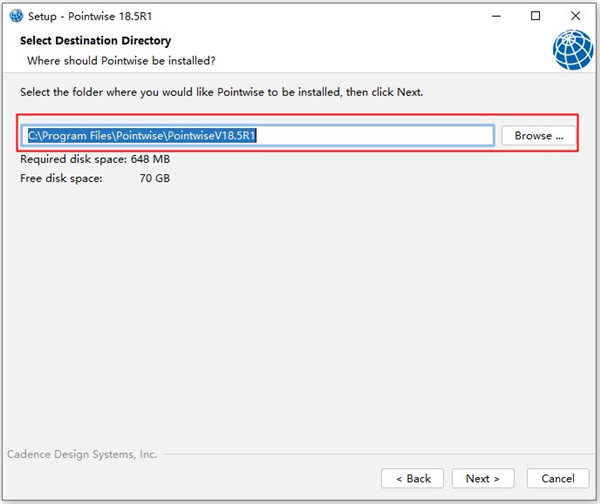Click the 'Setup - Pointwise 18.5R1' window title
This screenshot has width=600, height=504.
[90, 16]
